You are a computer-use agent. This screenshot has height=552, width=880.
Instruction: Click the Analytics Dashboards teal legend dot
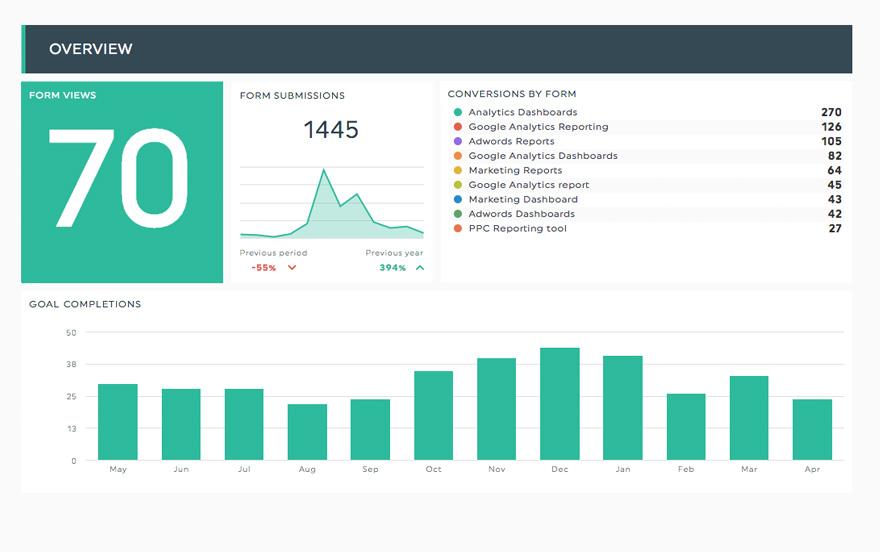click(x=458, y=113)
